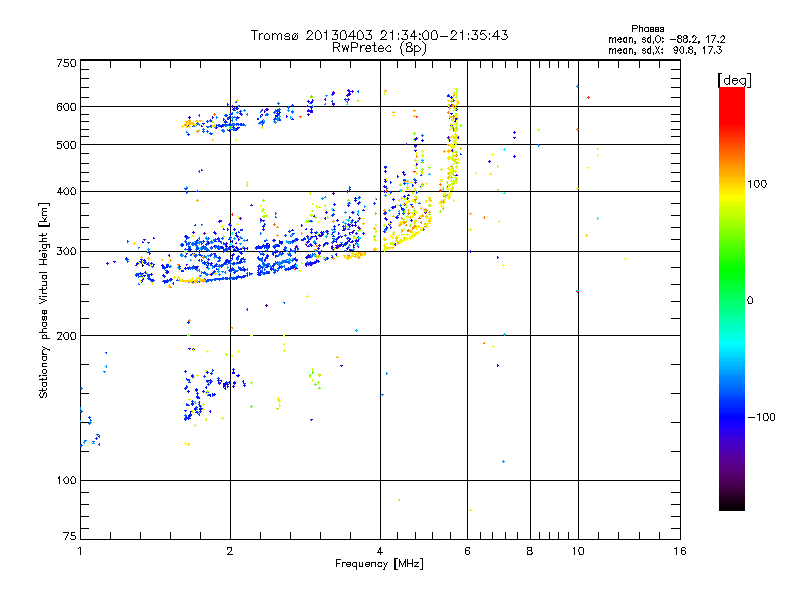Click the 'RwPretec (8p)' subtitle
The width and height of the screenshot is (800, 600).
pyautogui.click(x=379, y=48)
